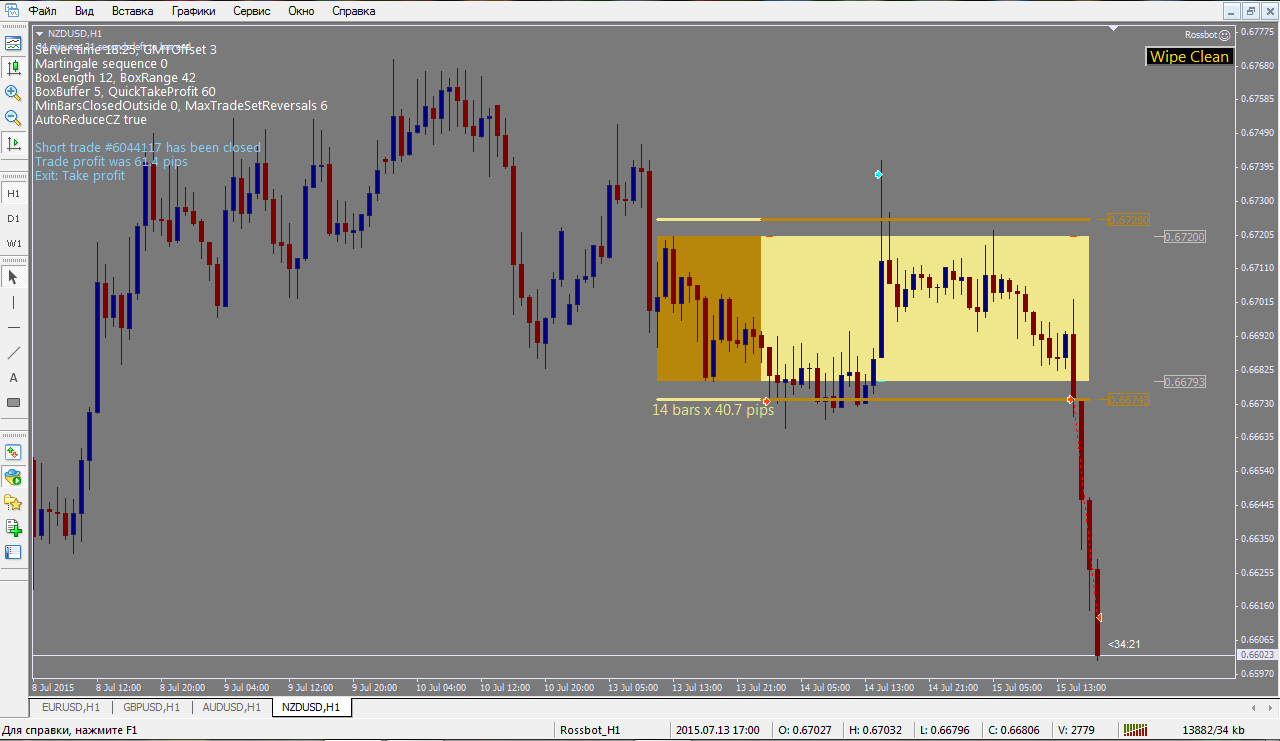1280x741 pixels.
Task: Open the Окно menu
Action: [301, 11]
